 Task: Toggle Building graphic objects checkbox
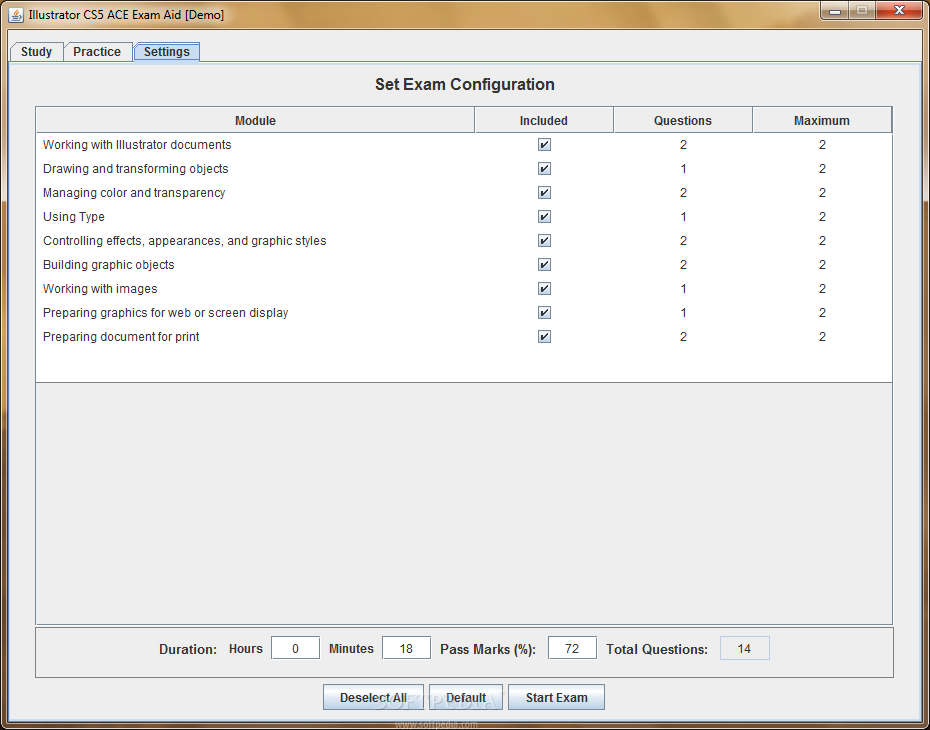click(x=544, y=264)
